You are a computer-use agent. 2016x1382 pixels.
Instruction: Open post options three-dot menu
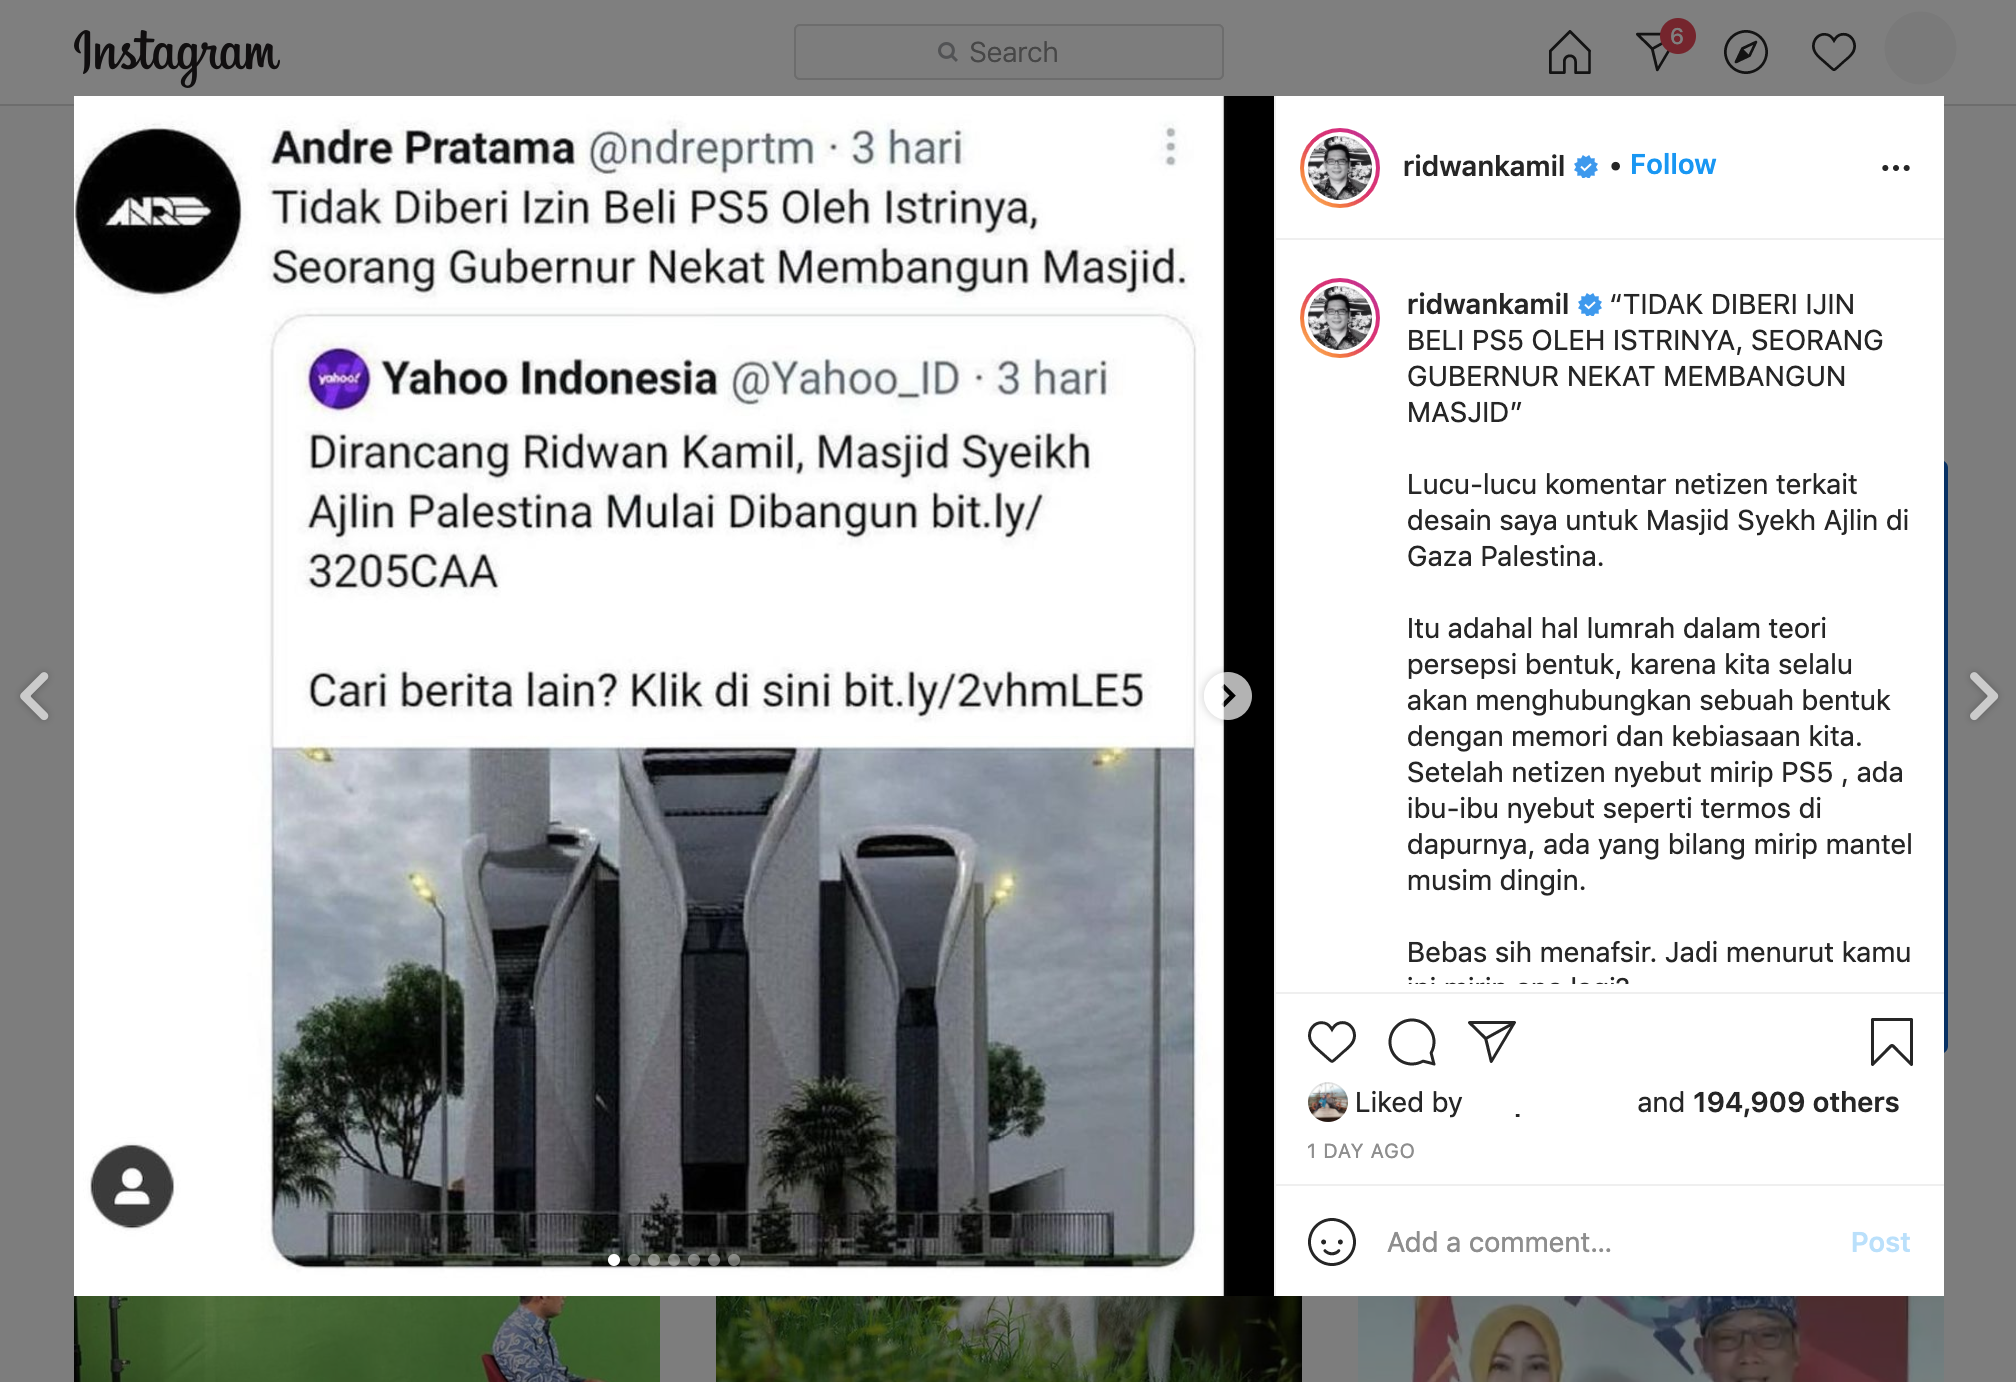(x=1895, y=167)
